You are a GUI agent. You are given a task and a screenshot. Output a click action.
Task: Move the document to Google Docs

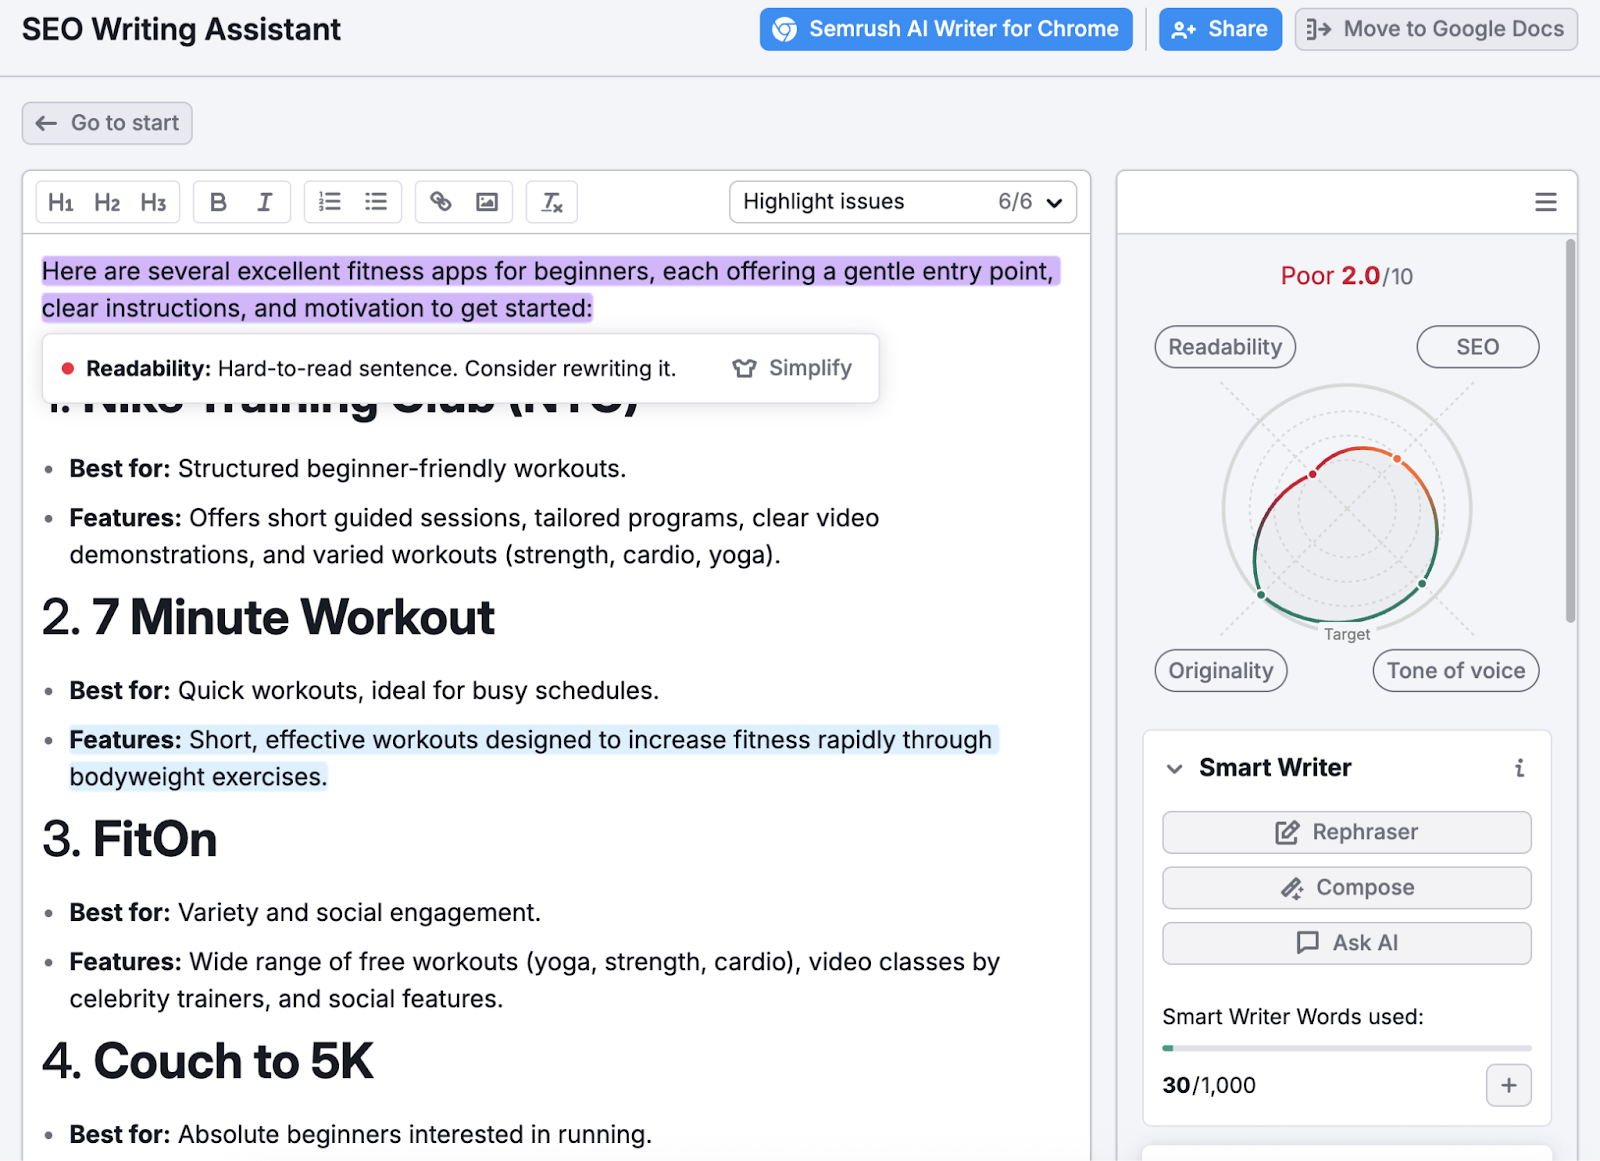coord(1434,29)
